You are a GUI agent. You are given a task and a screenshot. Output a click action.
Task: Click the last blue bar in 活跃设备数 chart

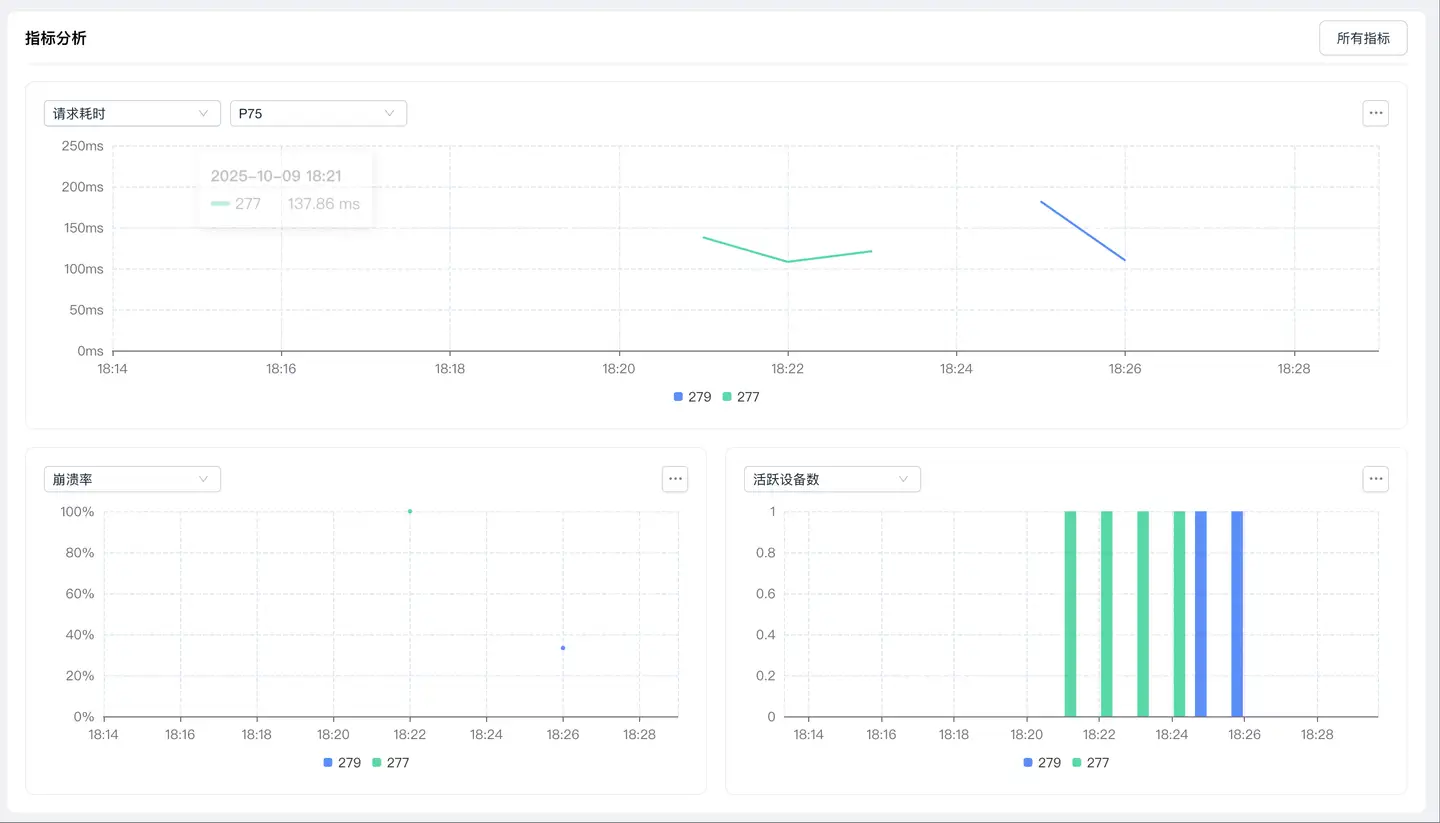(x=1237, y=614)
